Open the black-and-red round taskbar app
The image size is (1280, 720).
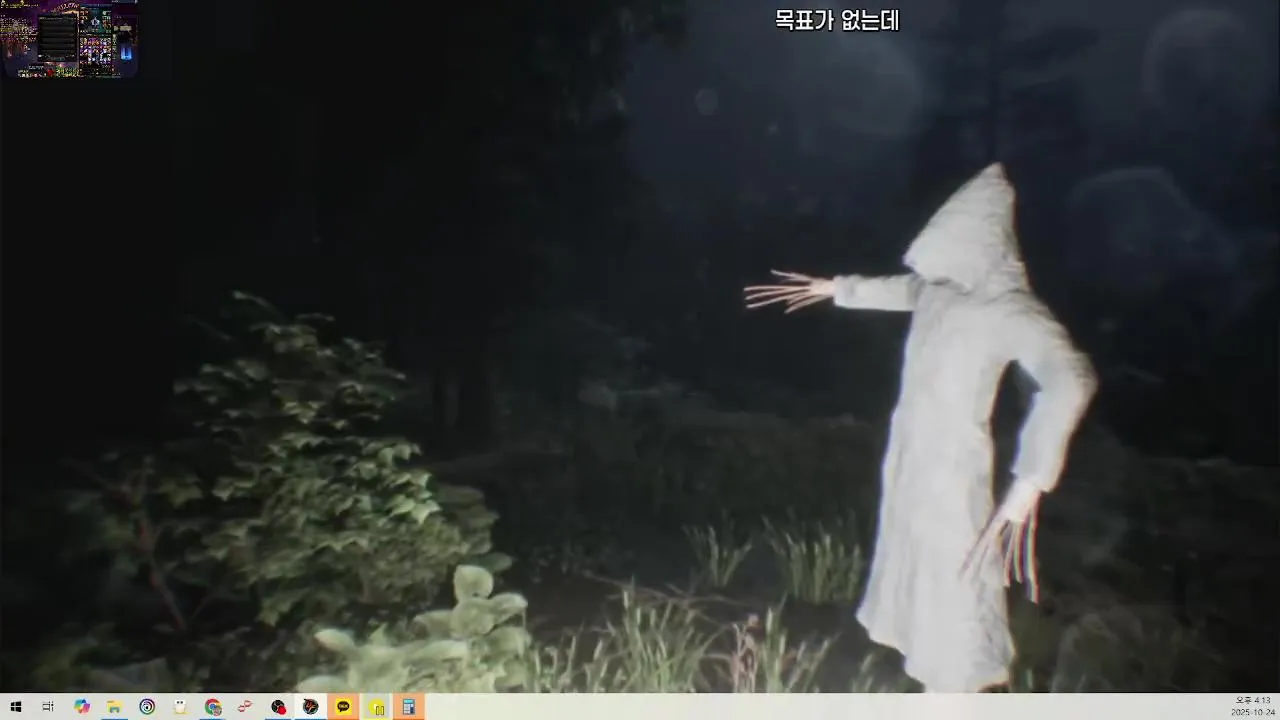(278, 707)
